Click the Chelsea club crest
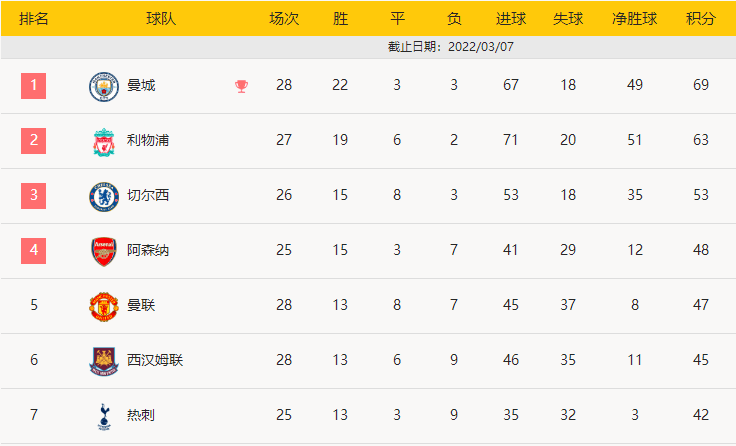 point(104,197)
